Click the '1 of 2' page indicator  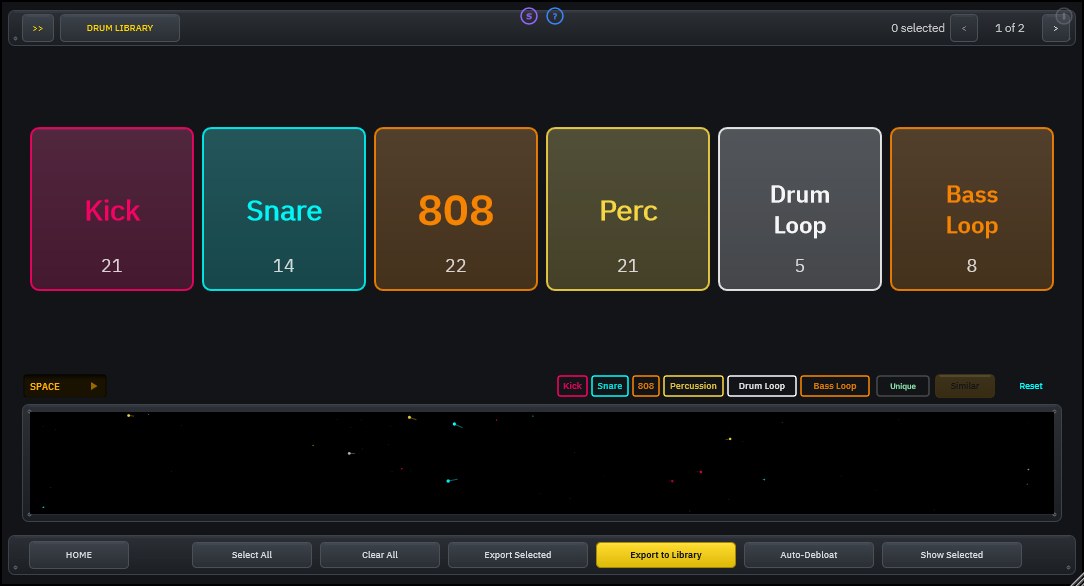click(1009, 28)
